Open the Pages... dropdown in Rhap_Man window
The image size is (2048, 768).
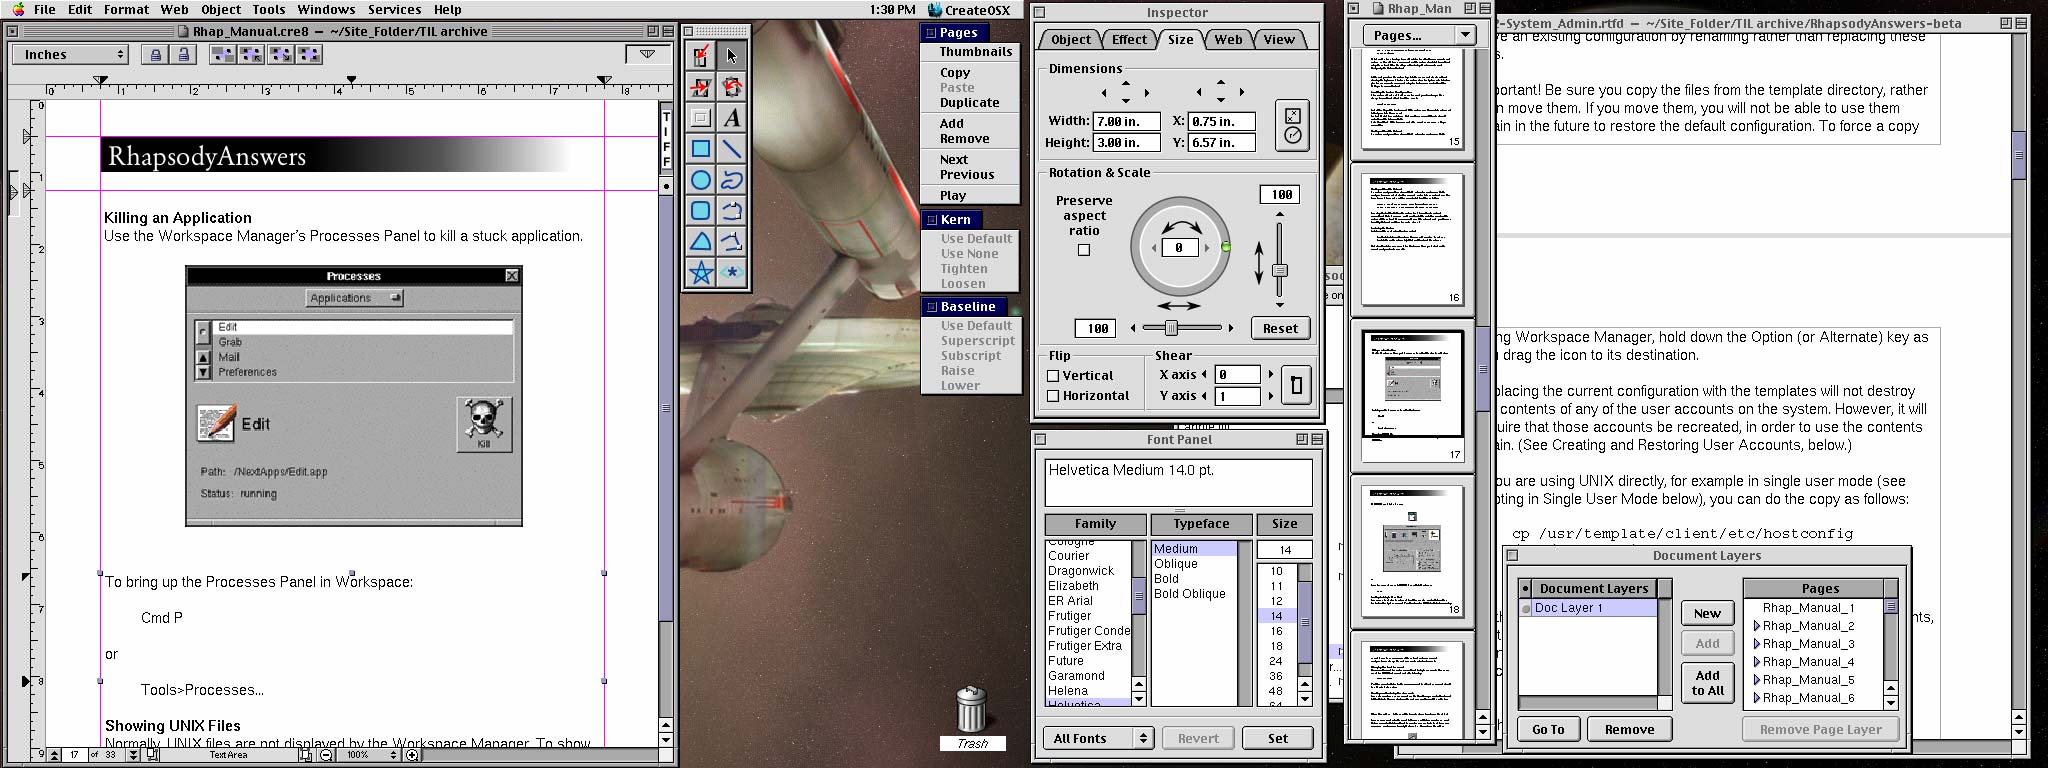(x=1419, y=35)
